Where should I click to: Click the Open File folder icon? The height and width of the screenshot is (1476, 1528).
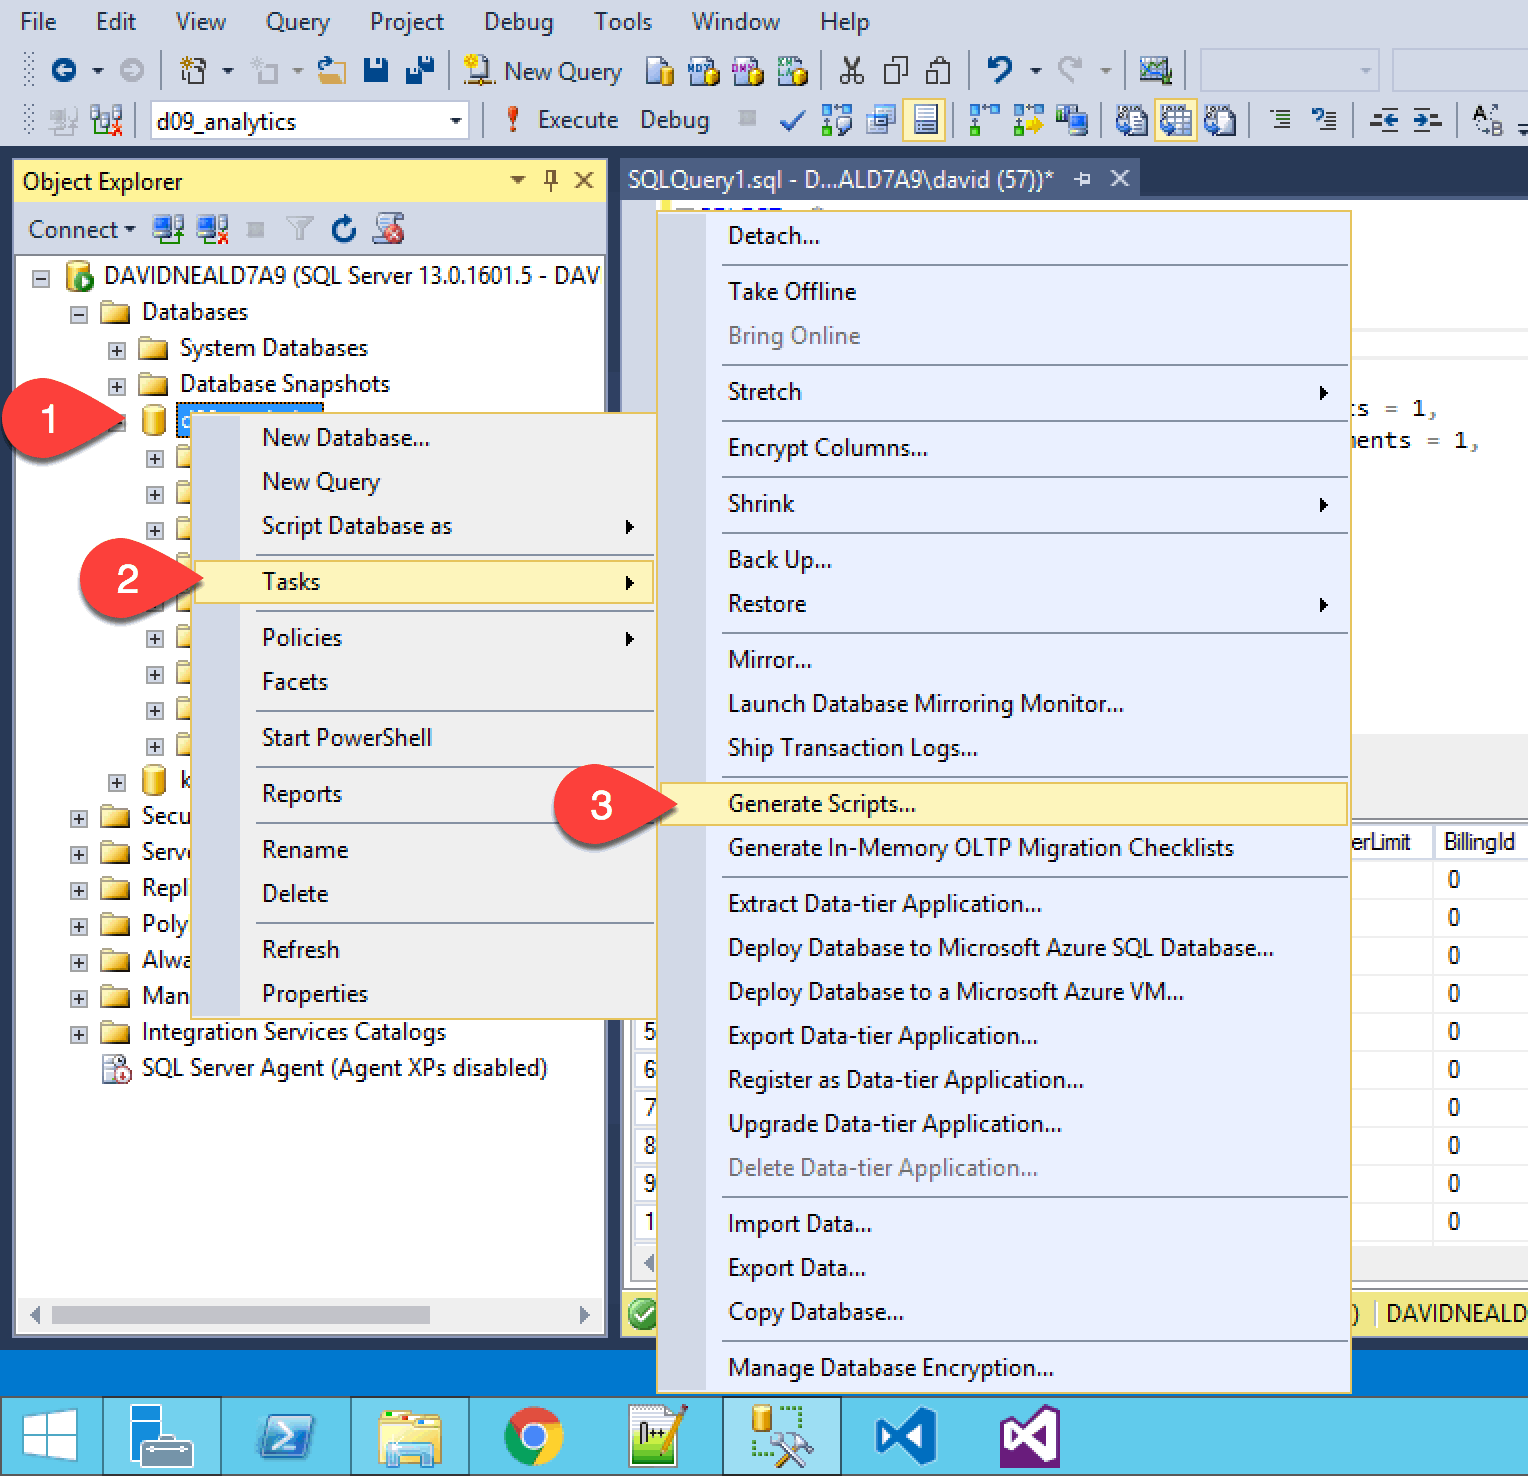pyautogui.click(x=332, y=70)
